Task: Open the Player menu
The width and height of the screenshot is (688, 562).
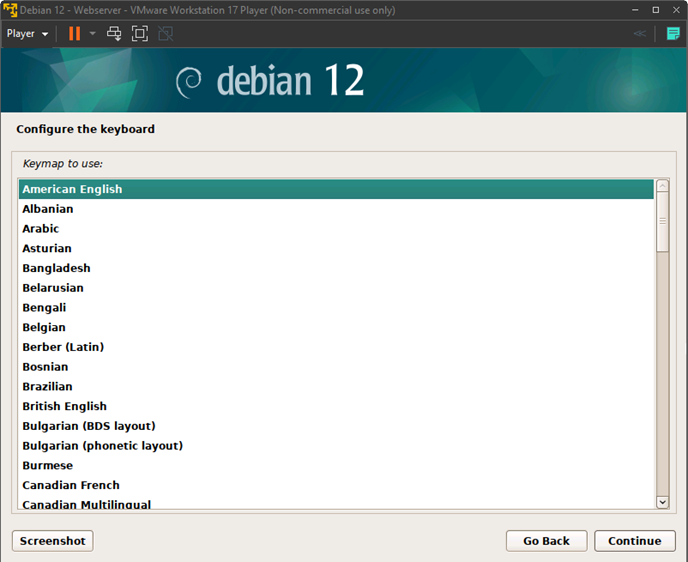Action: coord(27,33)
